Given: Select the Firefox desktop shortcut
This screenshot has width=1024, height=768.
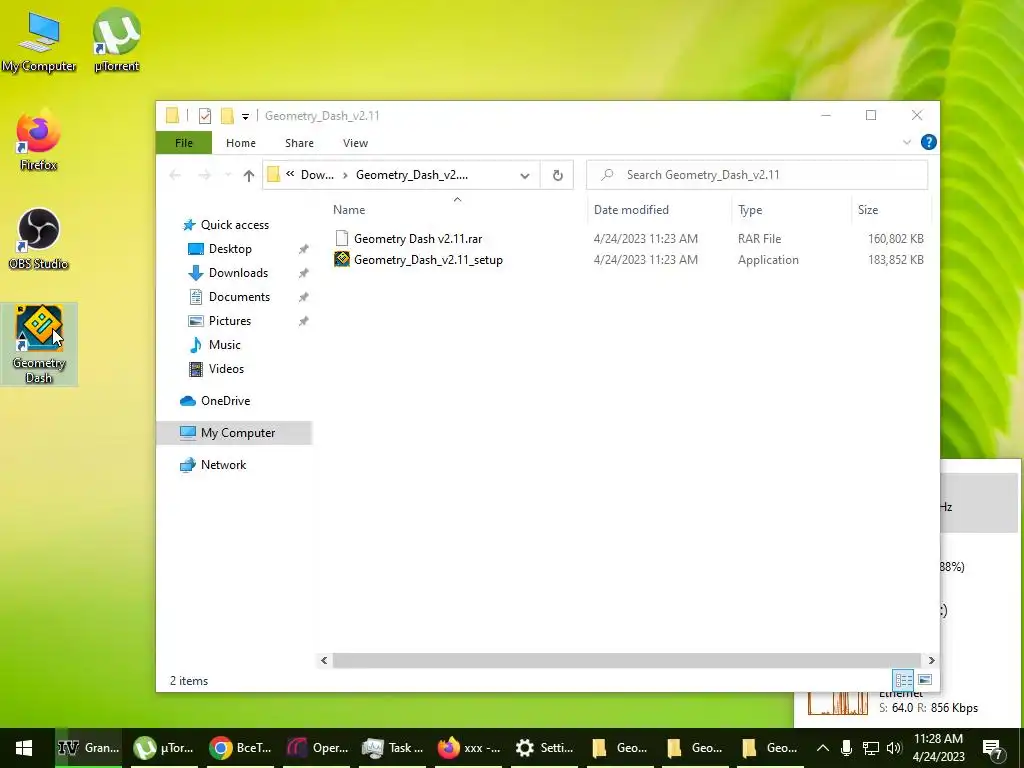Looking at the screenshot, I should coord(39,140).
